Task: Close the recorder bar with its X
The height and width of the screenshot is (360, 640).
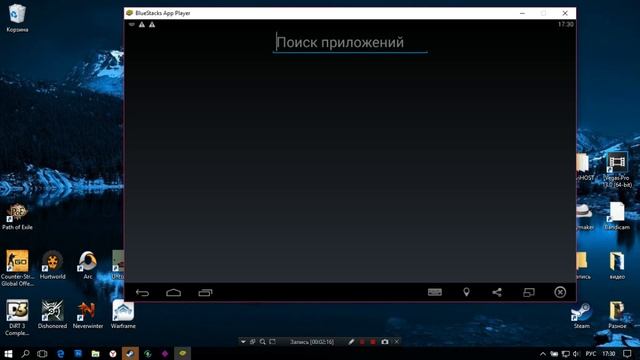Action: pyautogui.click(x=396, y=342)
